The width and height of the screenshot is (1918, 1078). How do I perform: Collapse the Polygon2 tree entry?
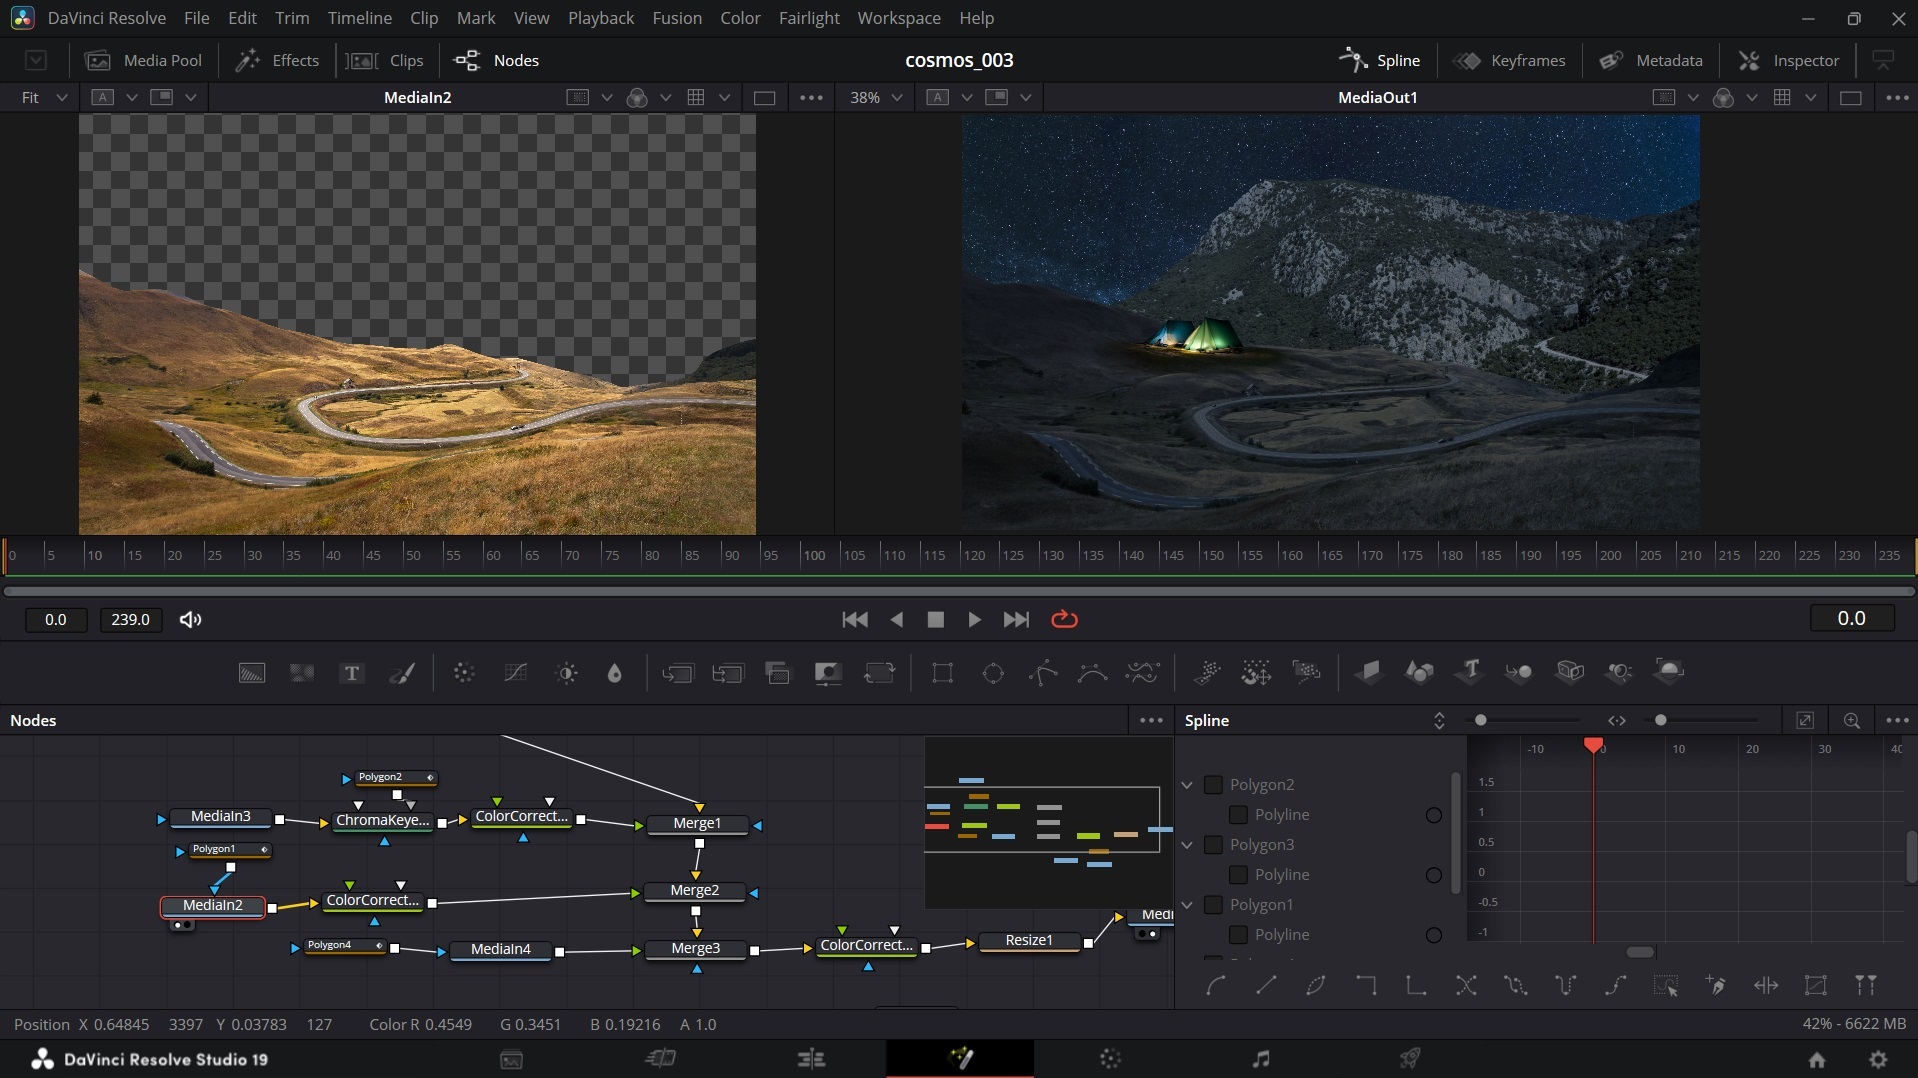[1187, 785]
